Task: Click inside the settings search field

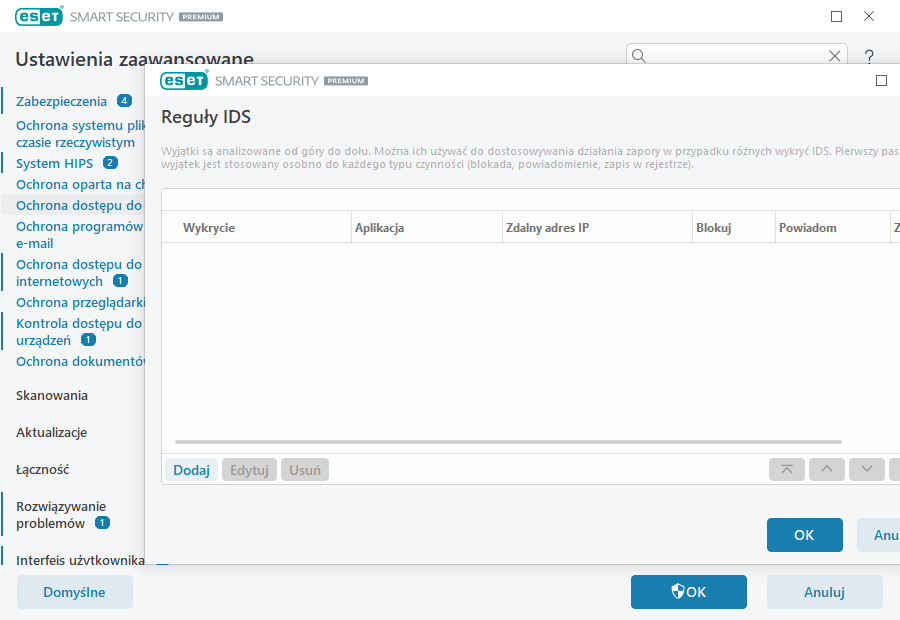Action: click(737, 56)
